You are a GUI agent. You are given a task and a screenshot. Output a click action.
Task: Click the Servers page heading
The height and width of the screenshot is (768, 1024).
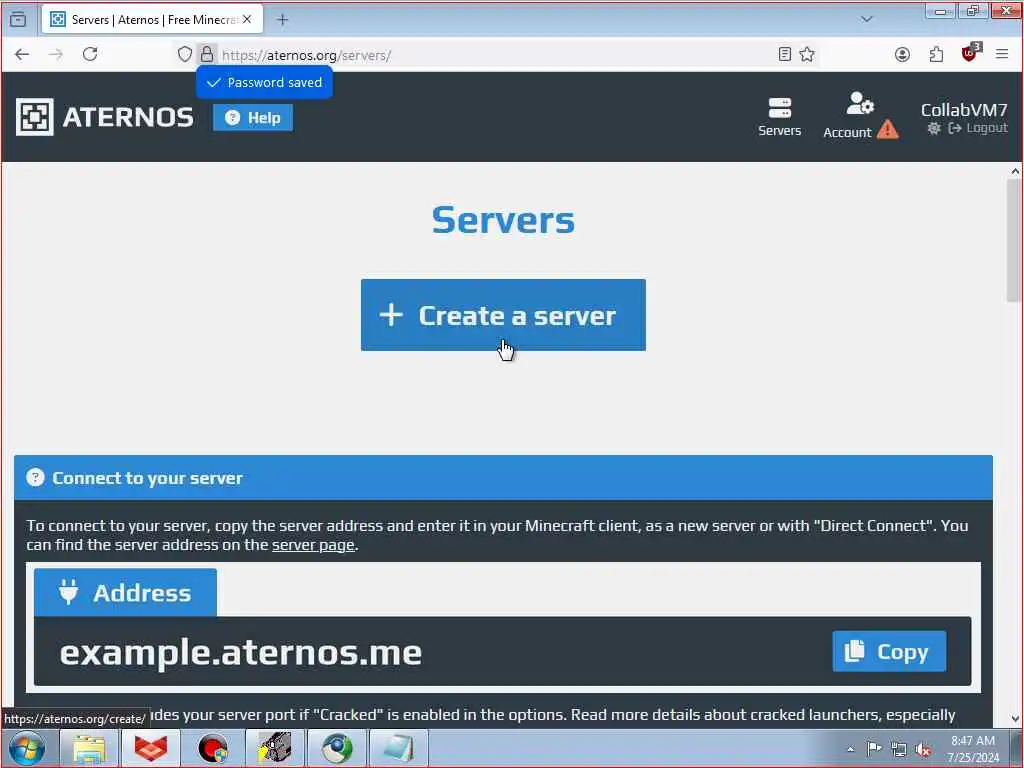click(504, 220)
